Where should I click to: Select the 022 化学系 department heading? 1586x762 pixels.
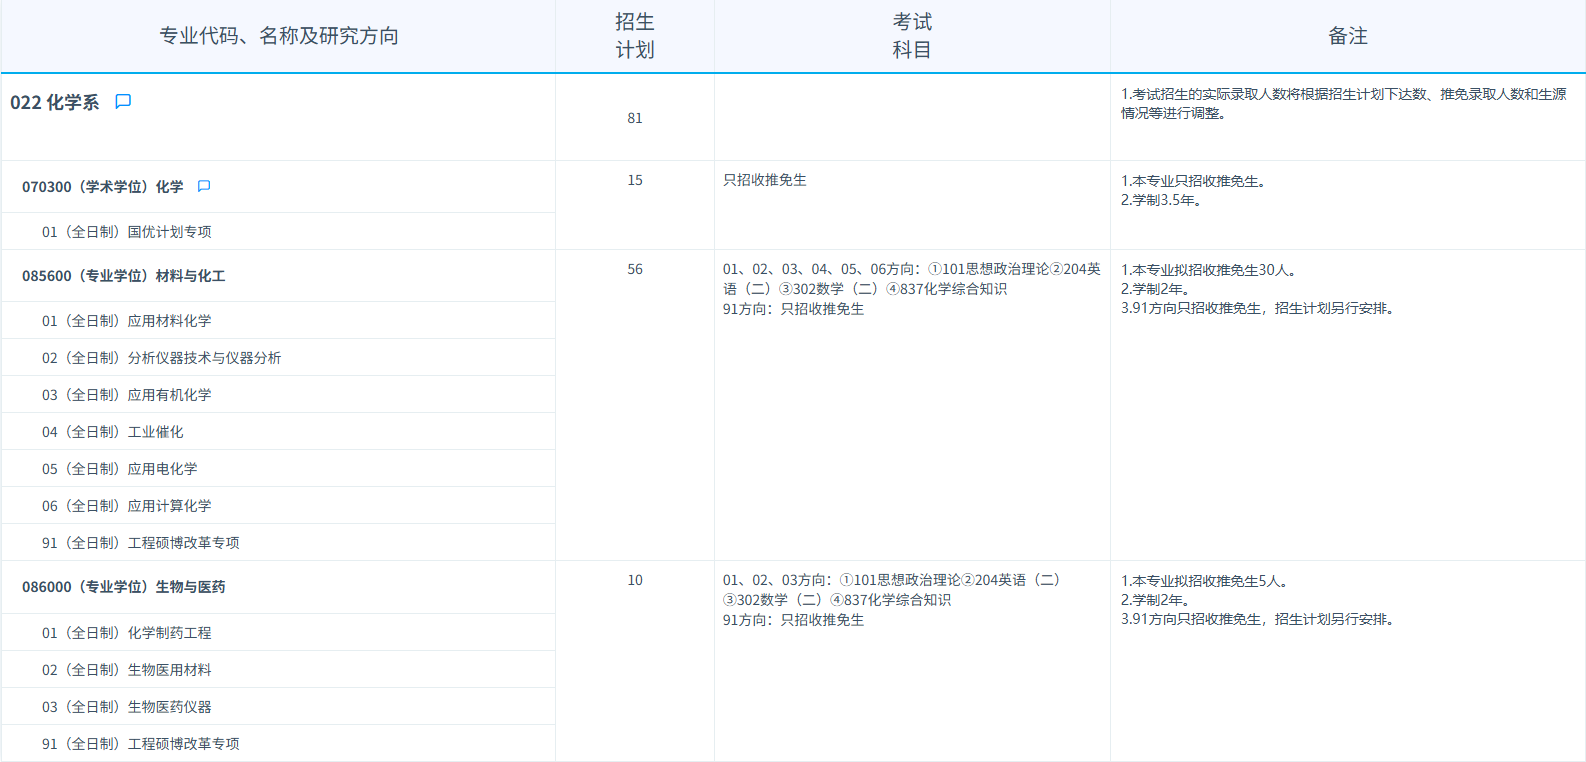(x=55, y=103)
